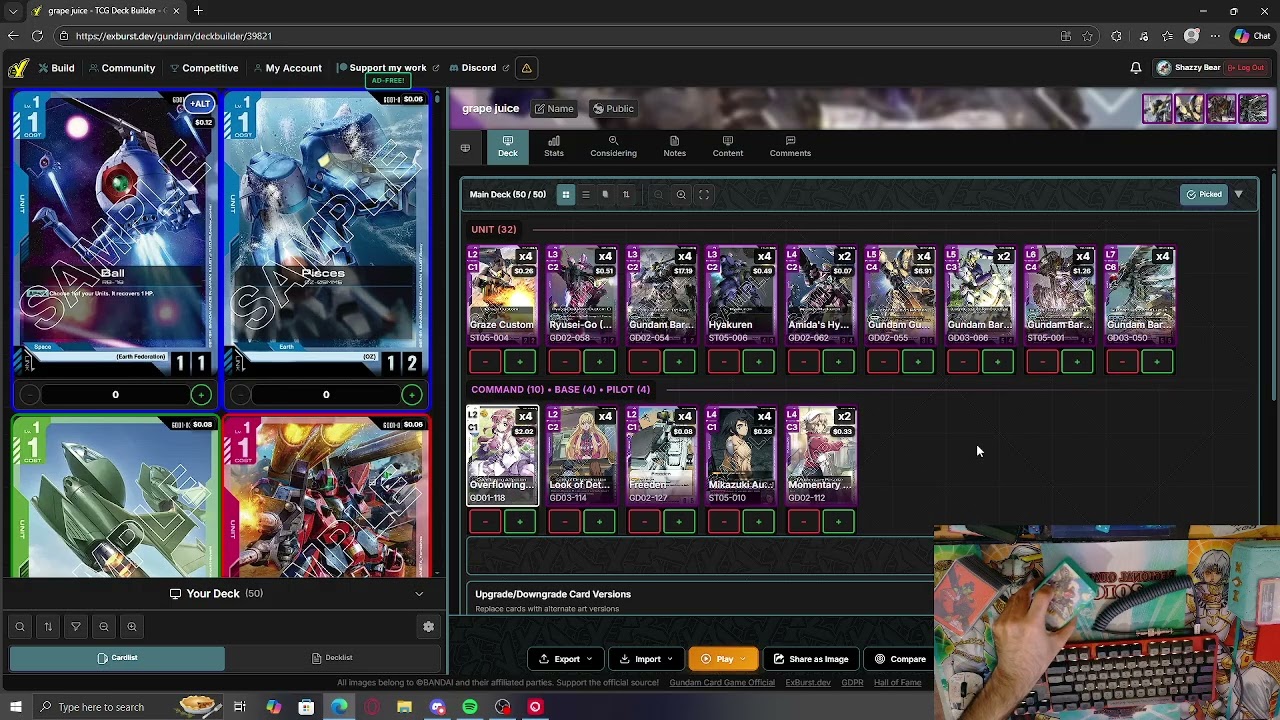Toggle Public deck visibility

(x=613, y=109)
